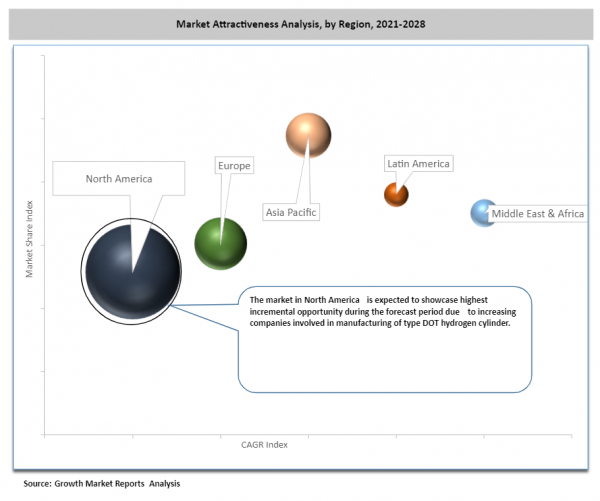Viewport: 600px width, 501px height.
Task: Click the 'Europe' label callout
Action: coord(234,165)
